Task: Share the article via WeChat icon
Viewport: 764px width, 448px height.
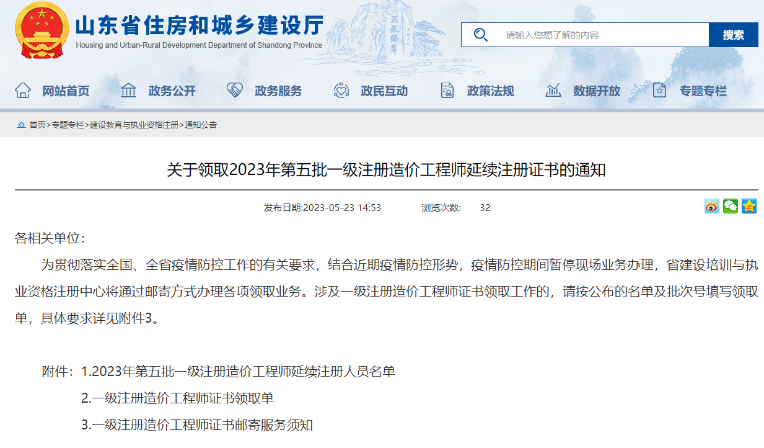Action: pyautogui.click(x=731, y=207)
